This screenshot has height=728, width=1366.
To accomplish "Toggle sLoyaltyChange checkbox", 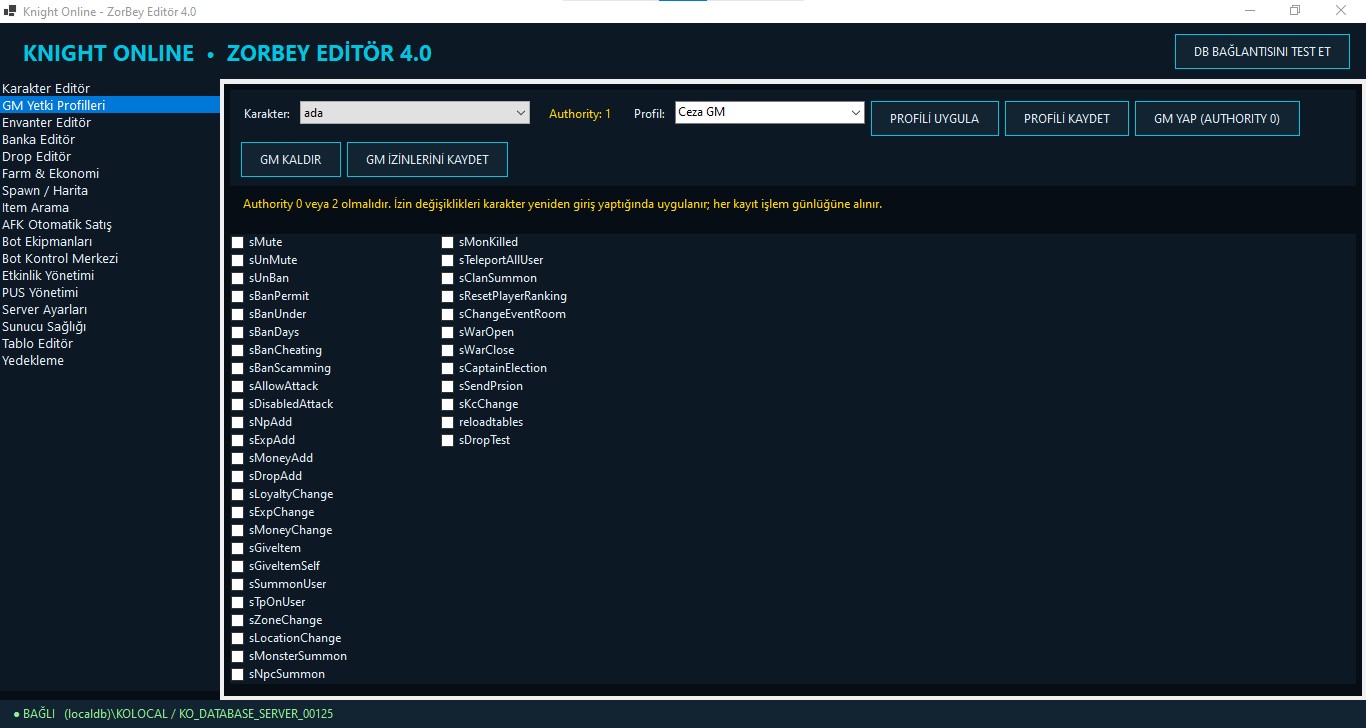I will 238,494.
